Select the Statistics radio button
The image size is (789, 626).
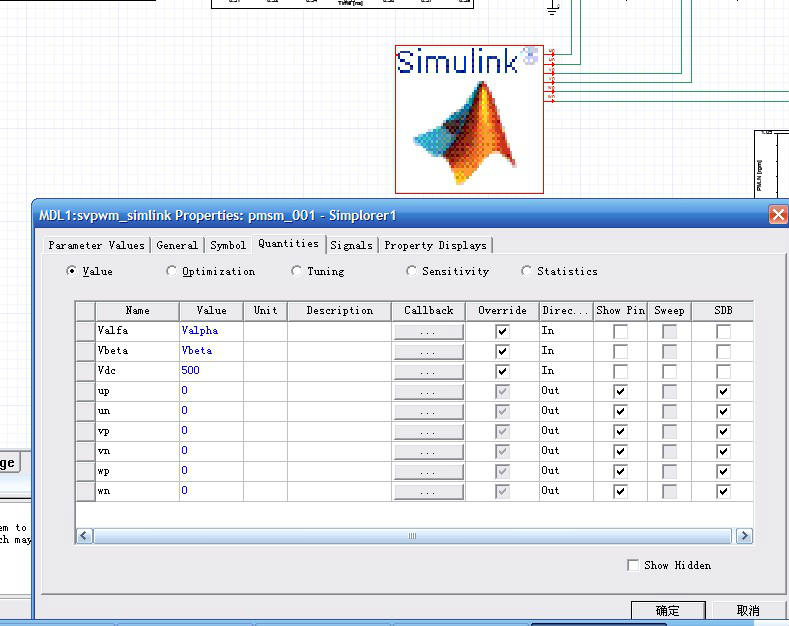526,271
